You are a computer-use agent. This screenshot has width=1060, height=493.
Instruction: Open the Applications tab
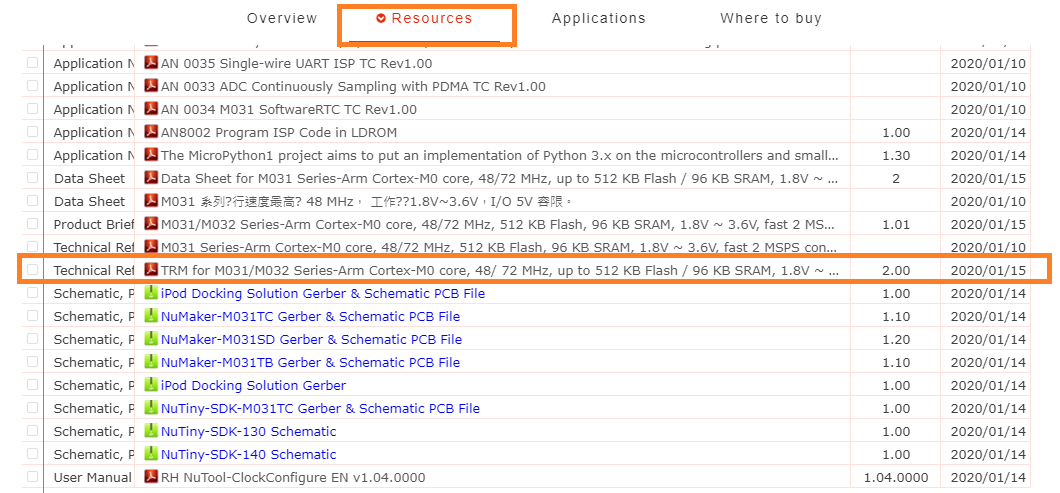pos(598,19)
